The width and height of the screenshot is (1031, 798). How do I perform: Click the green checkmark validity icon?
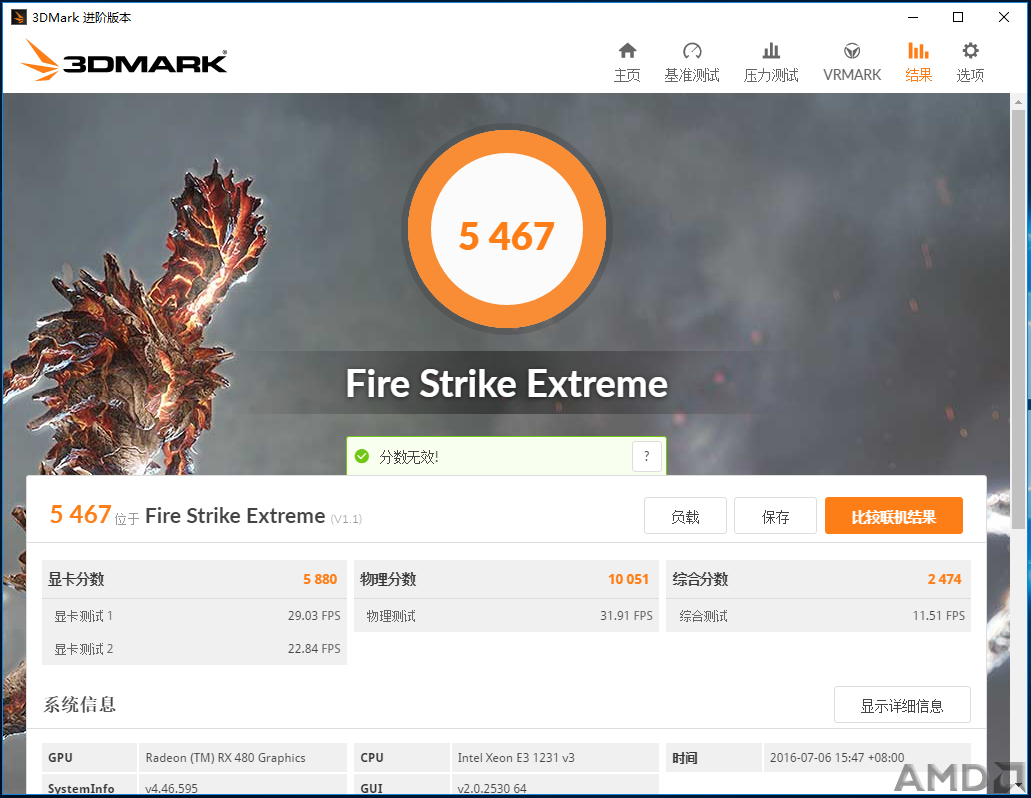pos(362,456)
